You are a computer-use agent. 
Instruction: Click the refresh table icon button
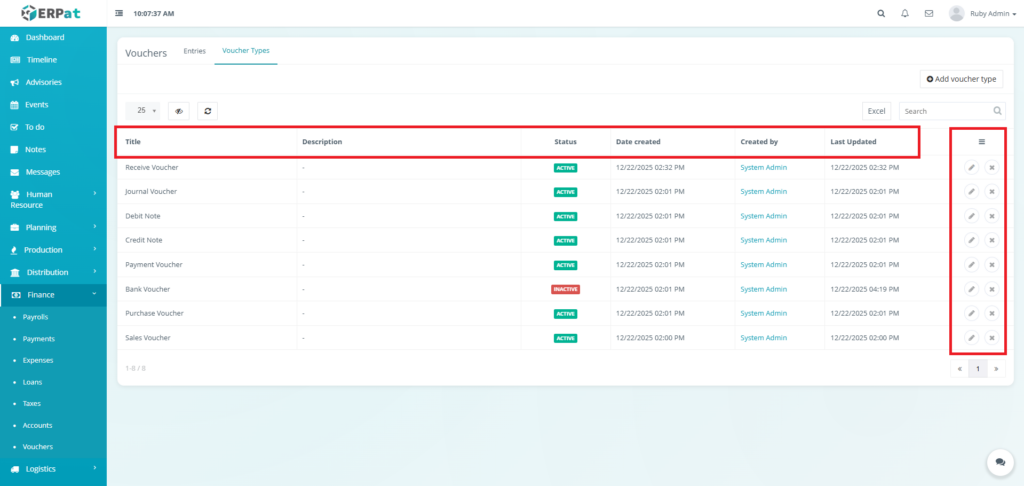[x=207, y=111]
